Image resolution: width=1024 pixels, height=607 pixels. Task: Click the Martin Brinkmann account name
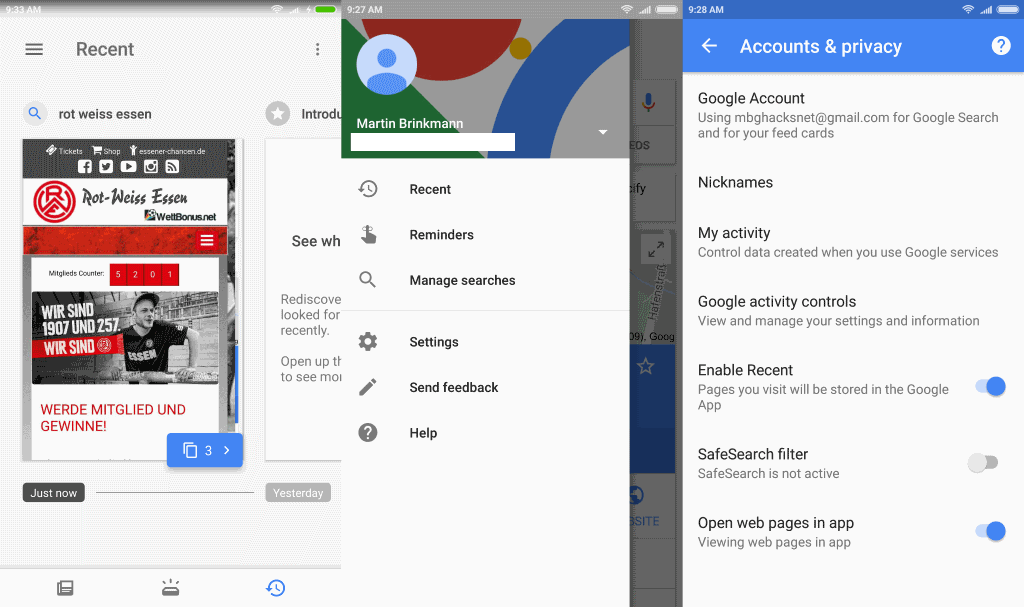pyautogui.click(x=409, y=123)
